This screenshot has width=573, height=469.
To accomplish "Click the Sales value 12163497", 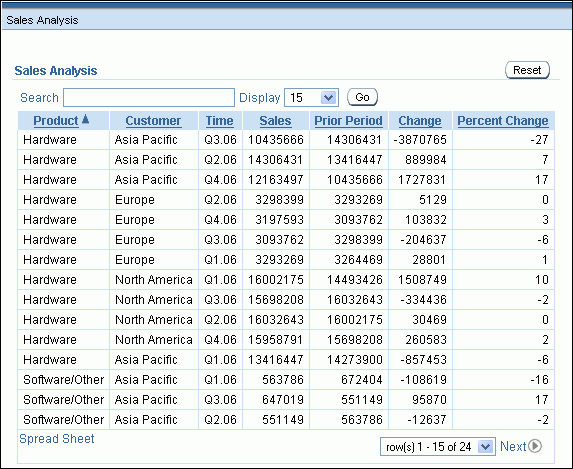I will point(276,180).
